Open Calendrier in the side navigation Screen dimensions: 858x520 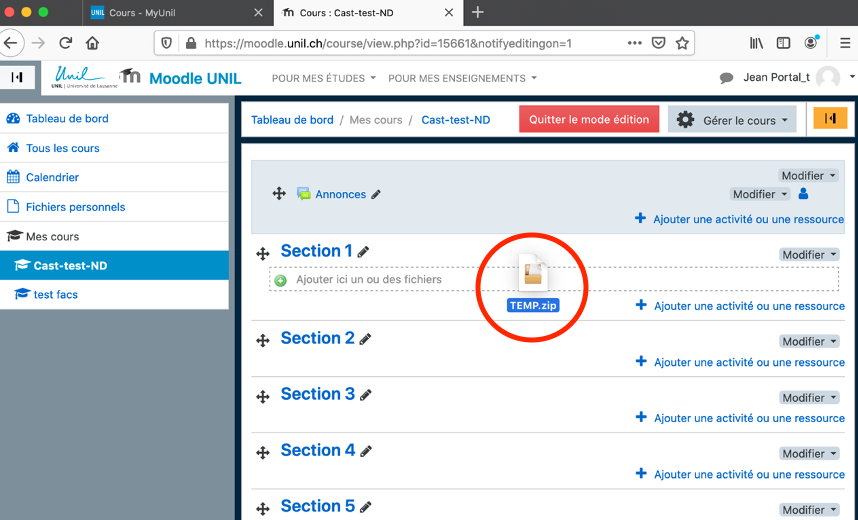click(x=52, y=177)
